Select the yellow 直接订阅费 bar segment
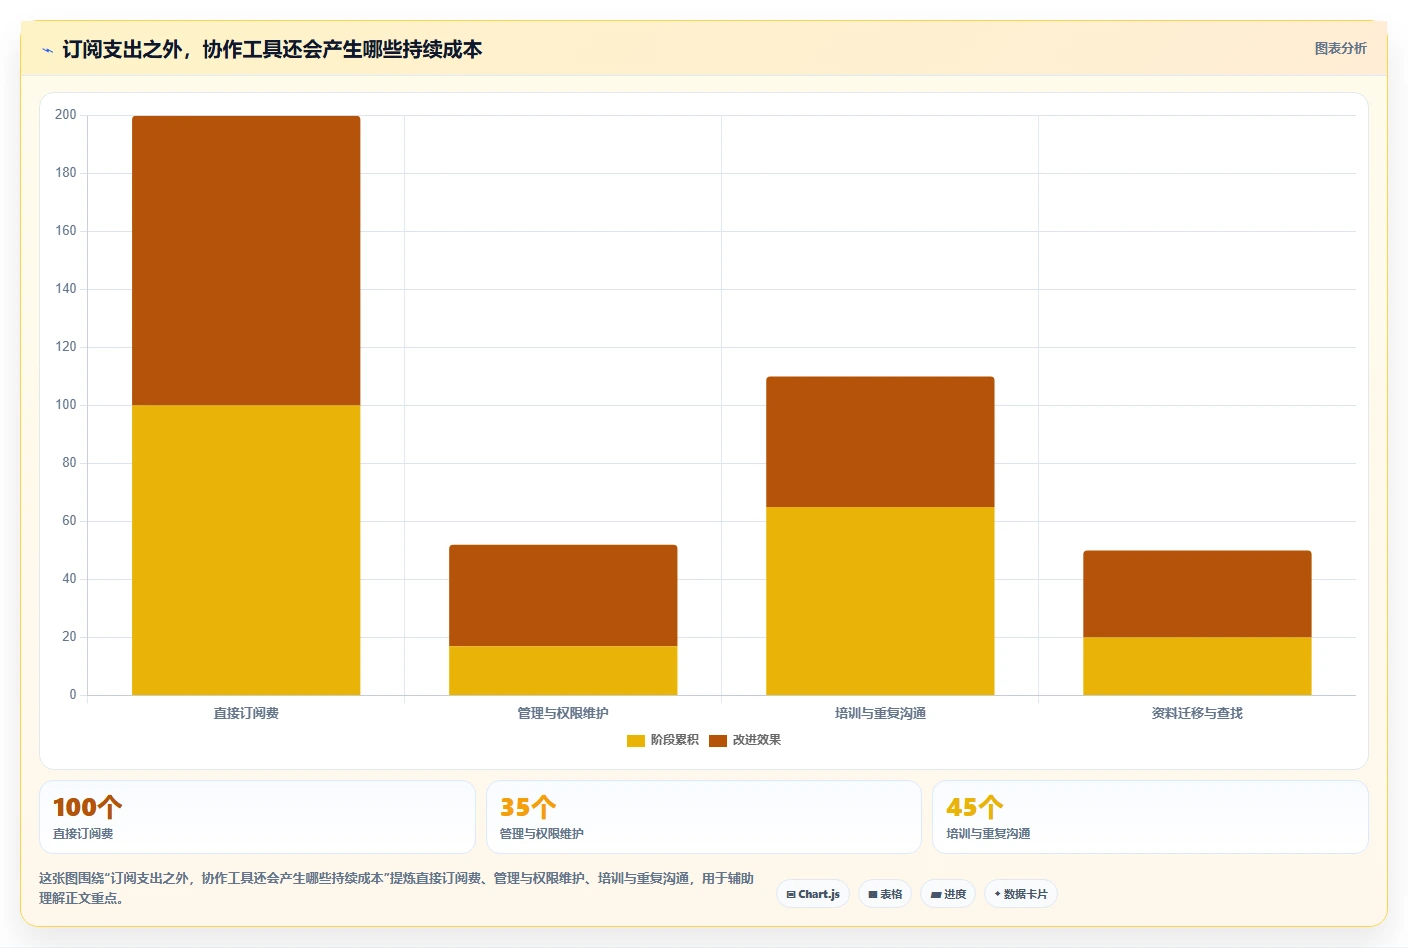Viewport: 1408px width, 948px height. tap(246, 550)
